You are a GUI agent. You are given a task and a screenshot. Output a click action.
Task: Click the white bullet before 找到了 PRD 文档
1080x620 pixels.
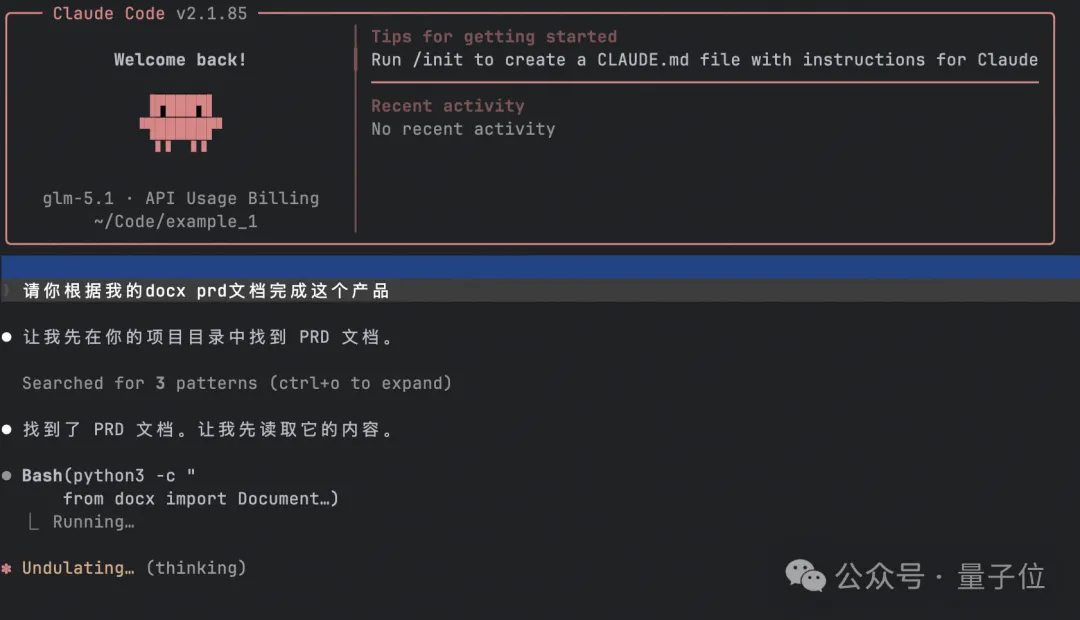coord(7,430)
